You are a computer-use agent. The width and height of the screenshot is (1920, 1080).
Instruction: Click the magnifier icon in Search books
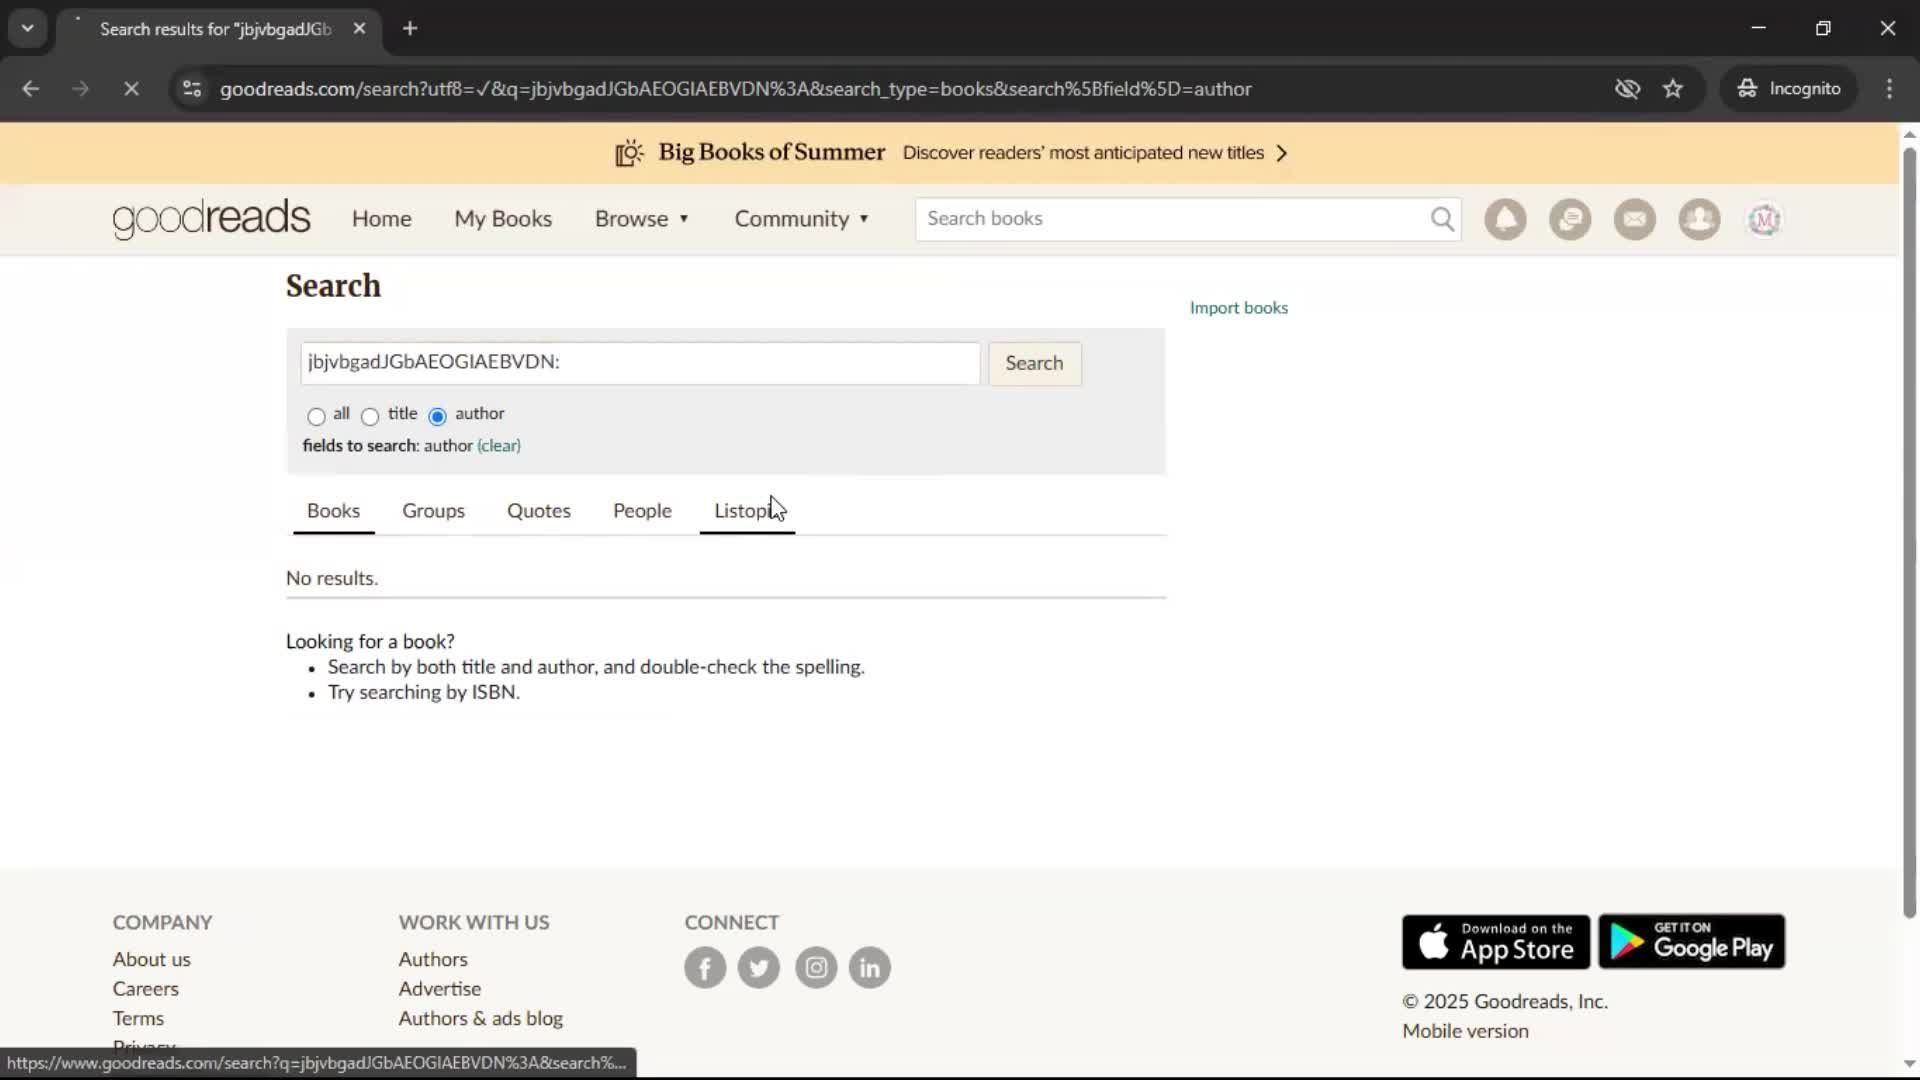coord(1441,219)
